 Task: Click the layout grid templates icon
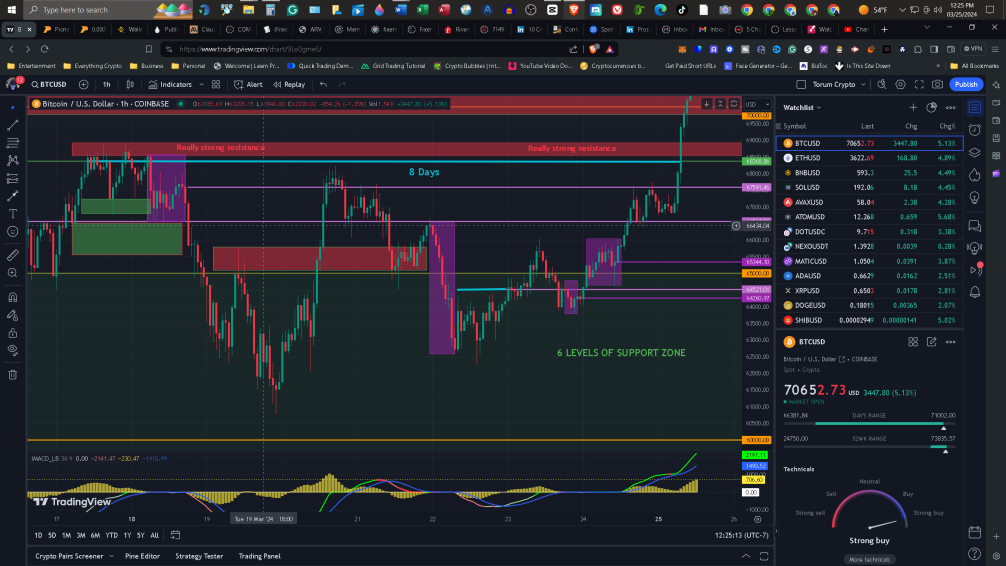216,85
